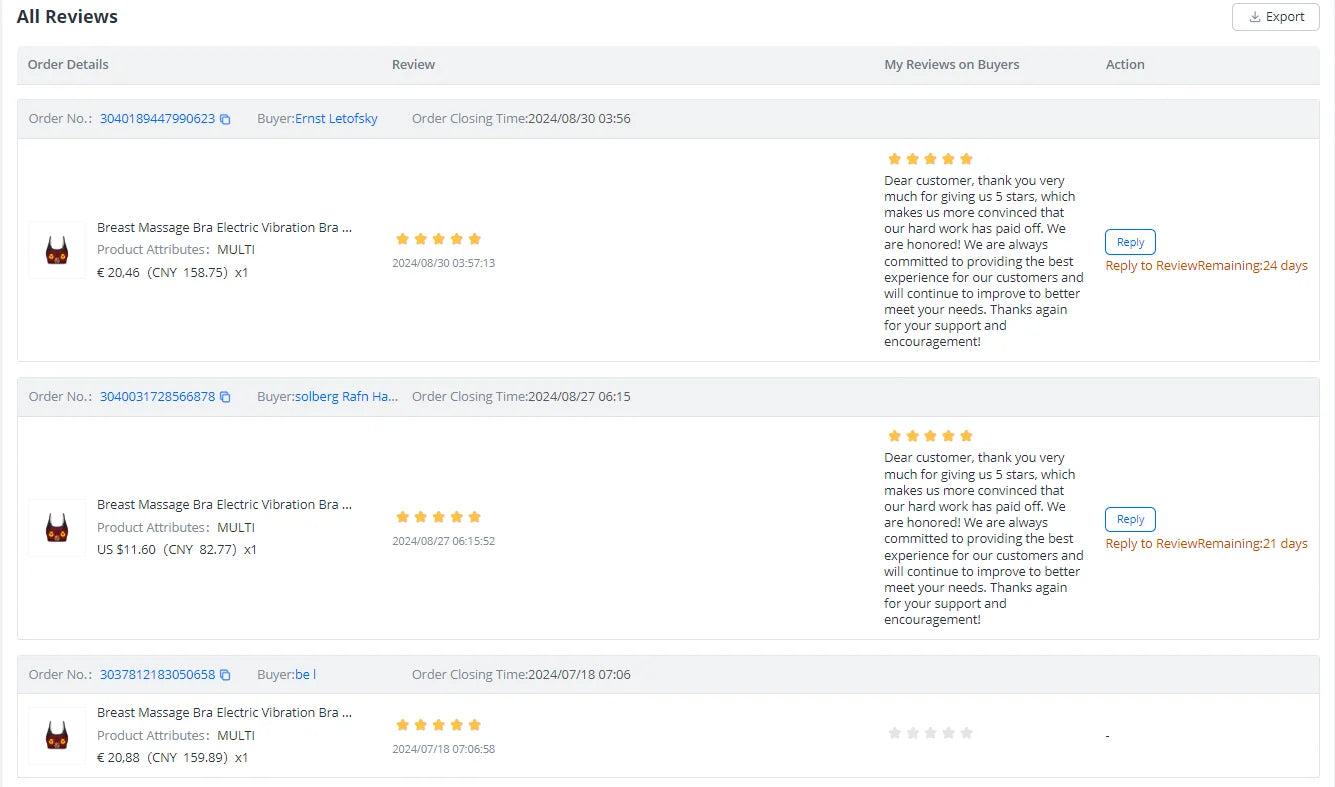
Task: Click the Review column header
Action: [413, 65]
